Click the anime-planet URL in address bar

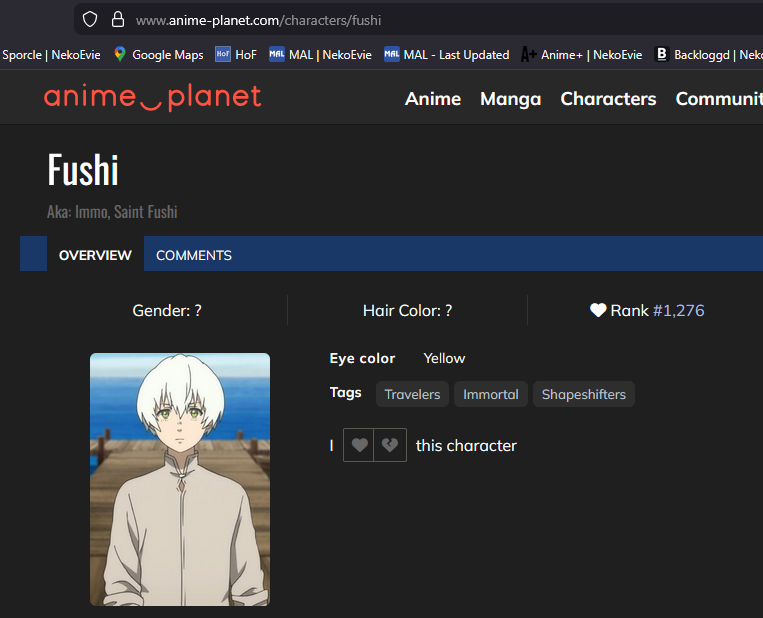tap(258, 20)
